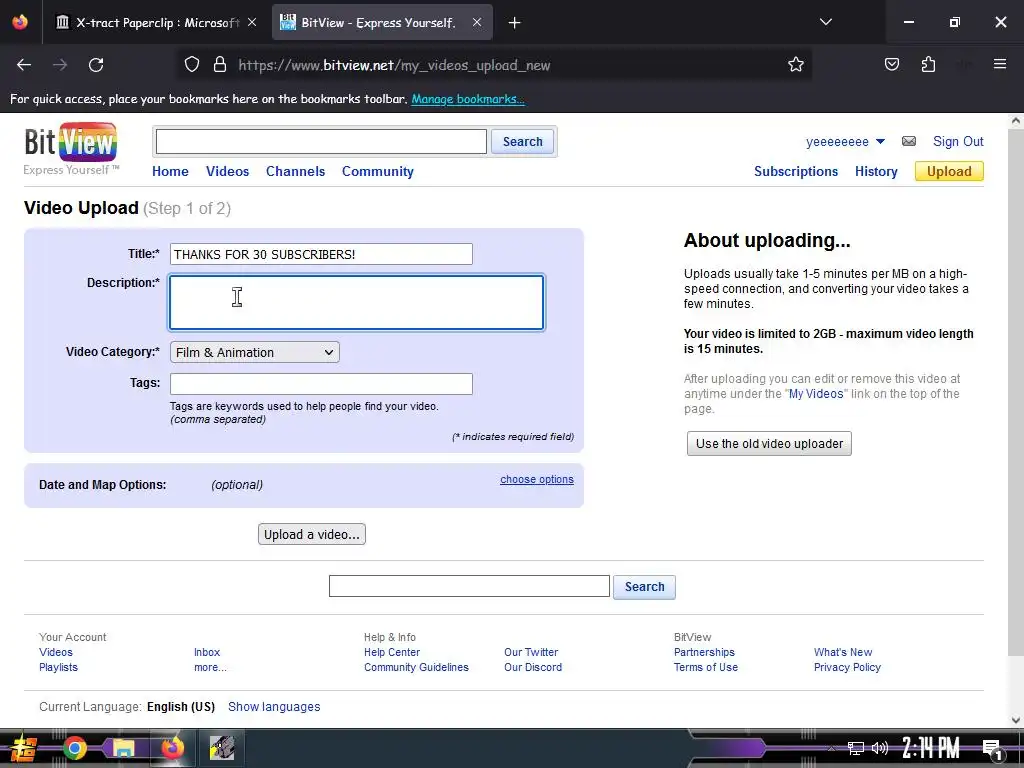Launch Chrome from the taskbar
1024x768 pixels.
[74, 748]
